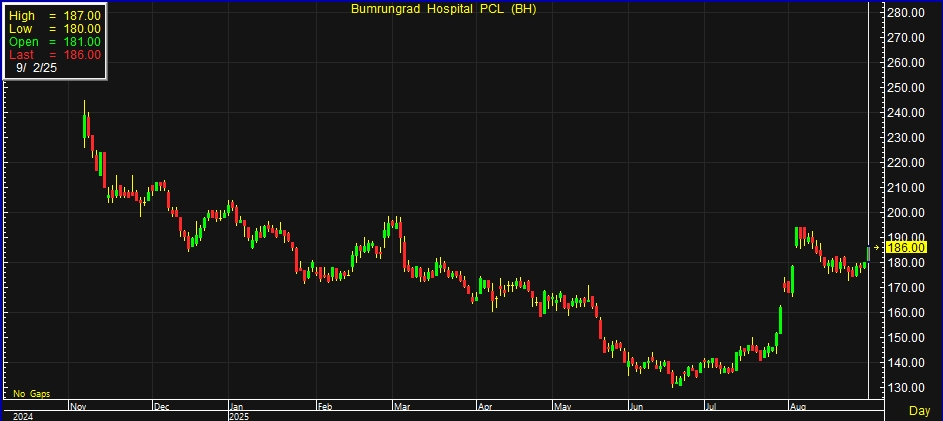Click the Aug month marker on time axis
The width and height of the screenshot is (943, 421).
pos(797,407)
